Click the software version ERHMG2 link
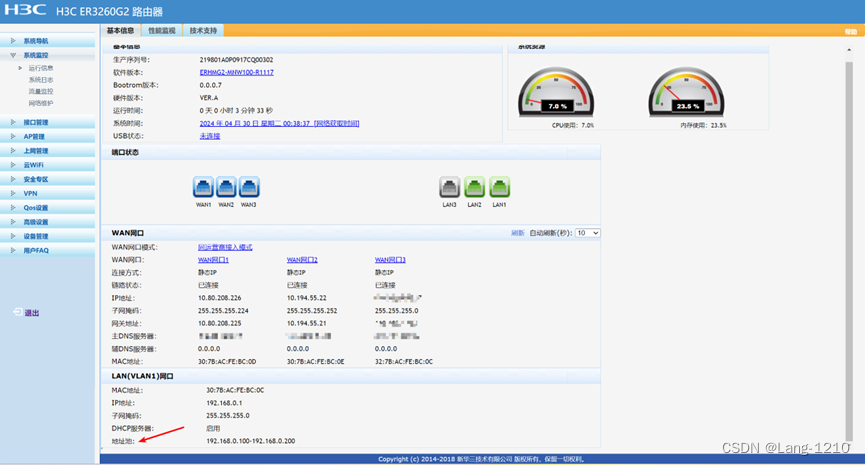 pos(237,72)
